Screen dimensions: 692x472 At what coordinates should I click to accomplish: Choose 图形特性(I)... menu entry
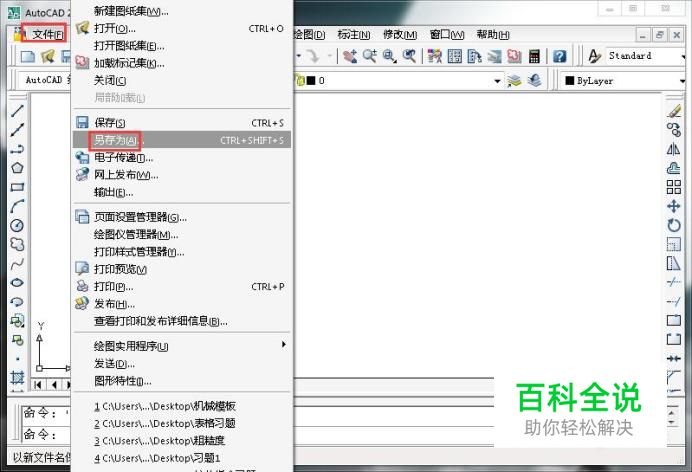182,381
